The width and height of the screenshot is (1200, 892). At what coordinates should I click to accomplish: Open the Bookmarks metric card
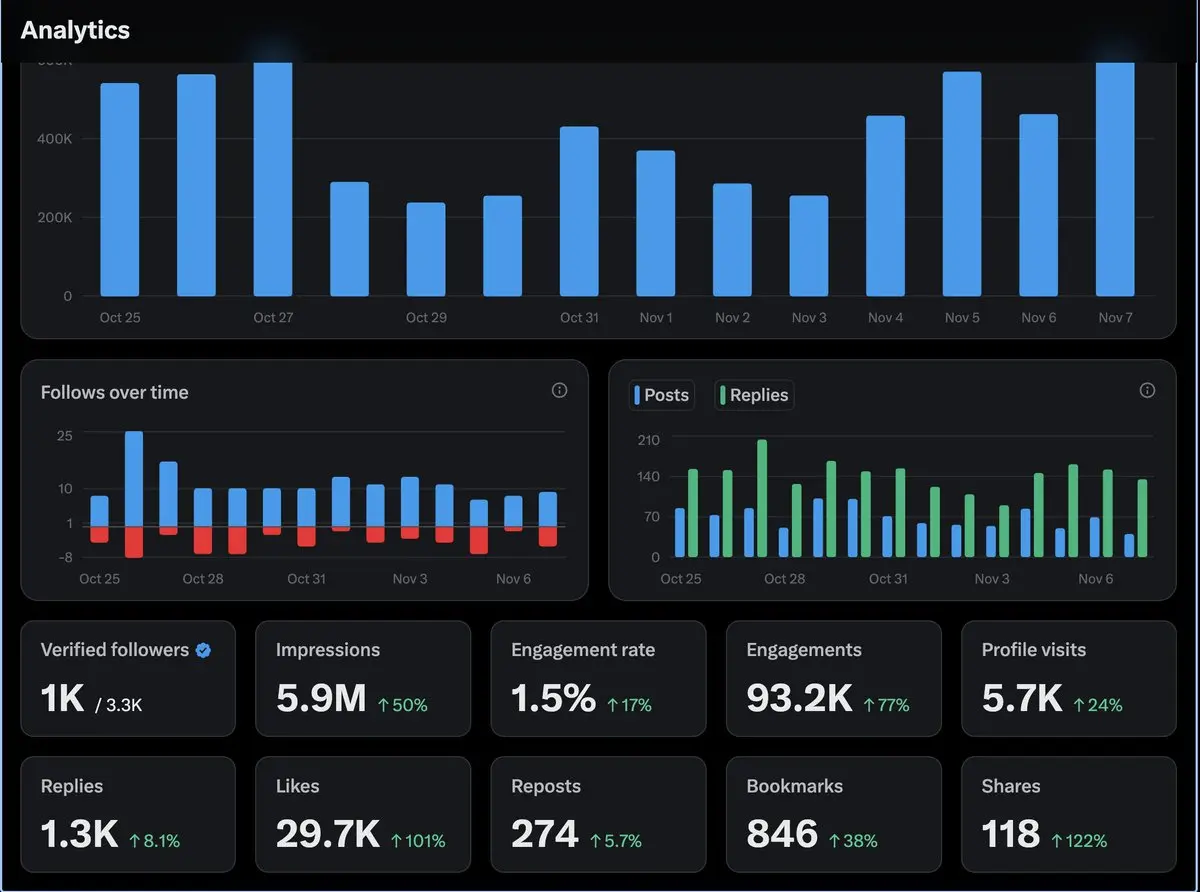click(x=834, y=814)
